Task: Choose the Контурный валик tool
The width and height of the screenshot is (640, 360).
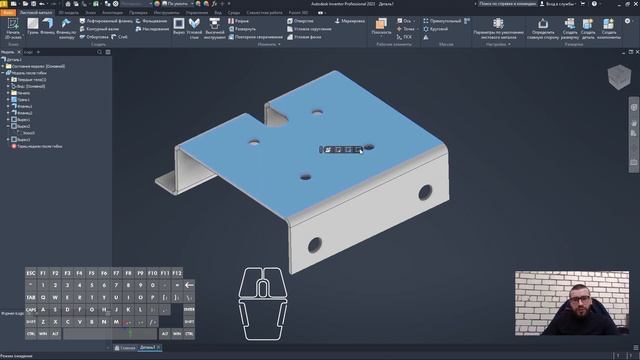Action: point(99,29)
